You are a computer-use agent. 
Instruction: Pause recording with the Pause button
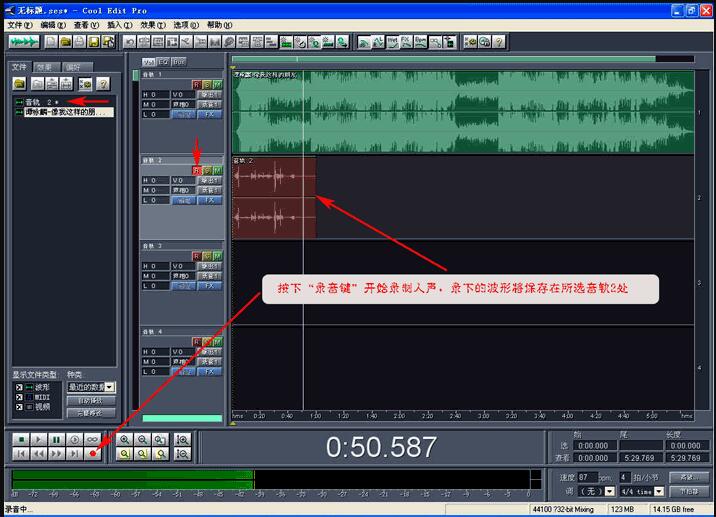coord(57,440)
